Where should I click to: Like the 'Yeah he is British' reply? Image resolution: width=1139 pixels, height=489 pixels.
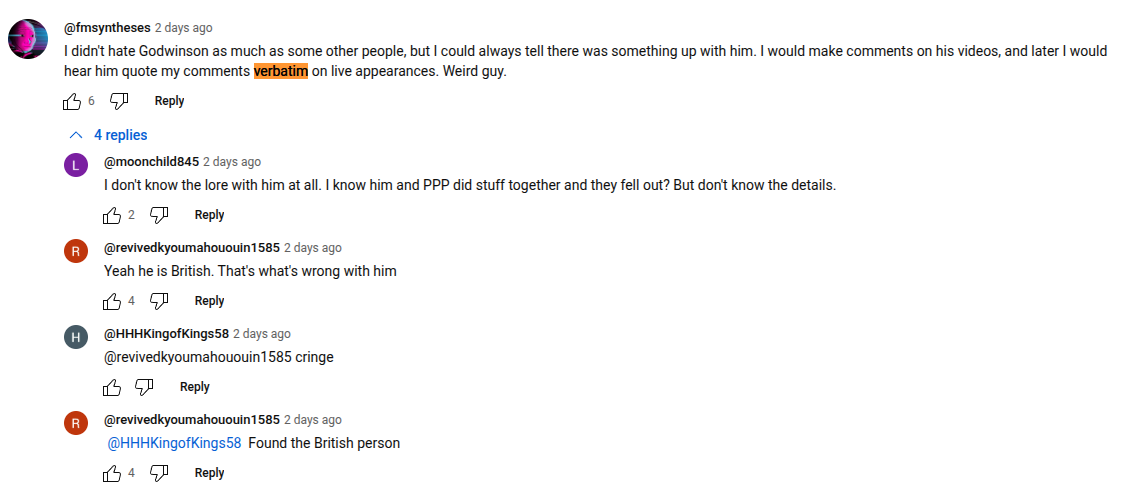click(x=112, y=301)
